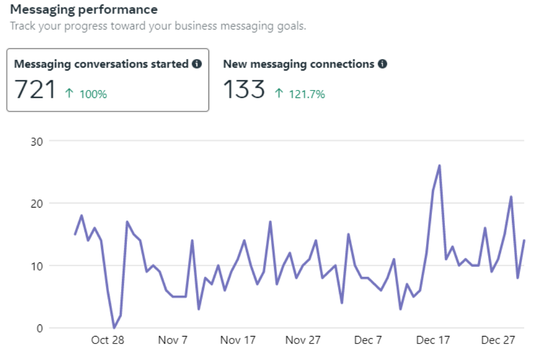Click the Nov 17 axis label
Viewport: 540px width, 364px height.
click(x=238, y=340)
